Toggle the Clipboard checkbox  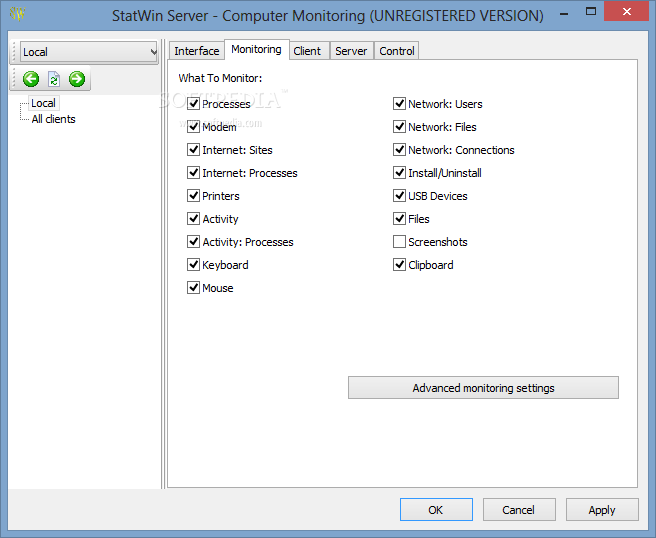point(400,265)
